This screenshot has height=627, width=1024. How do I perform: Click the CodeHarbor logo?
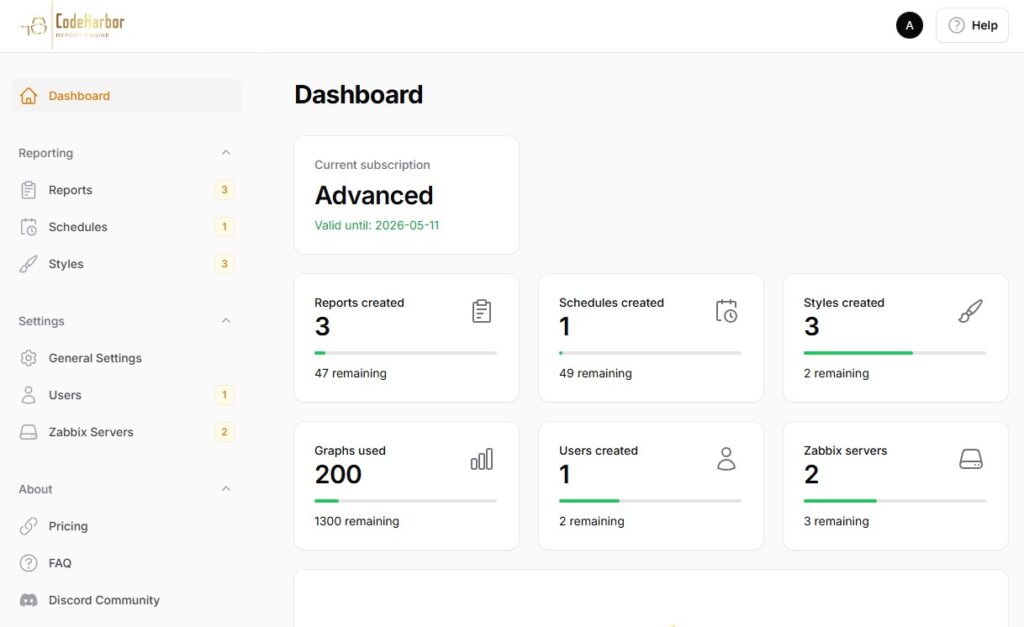point(72,25)
